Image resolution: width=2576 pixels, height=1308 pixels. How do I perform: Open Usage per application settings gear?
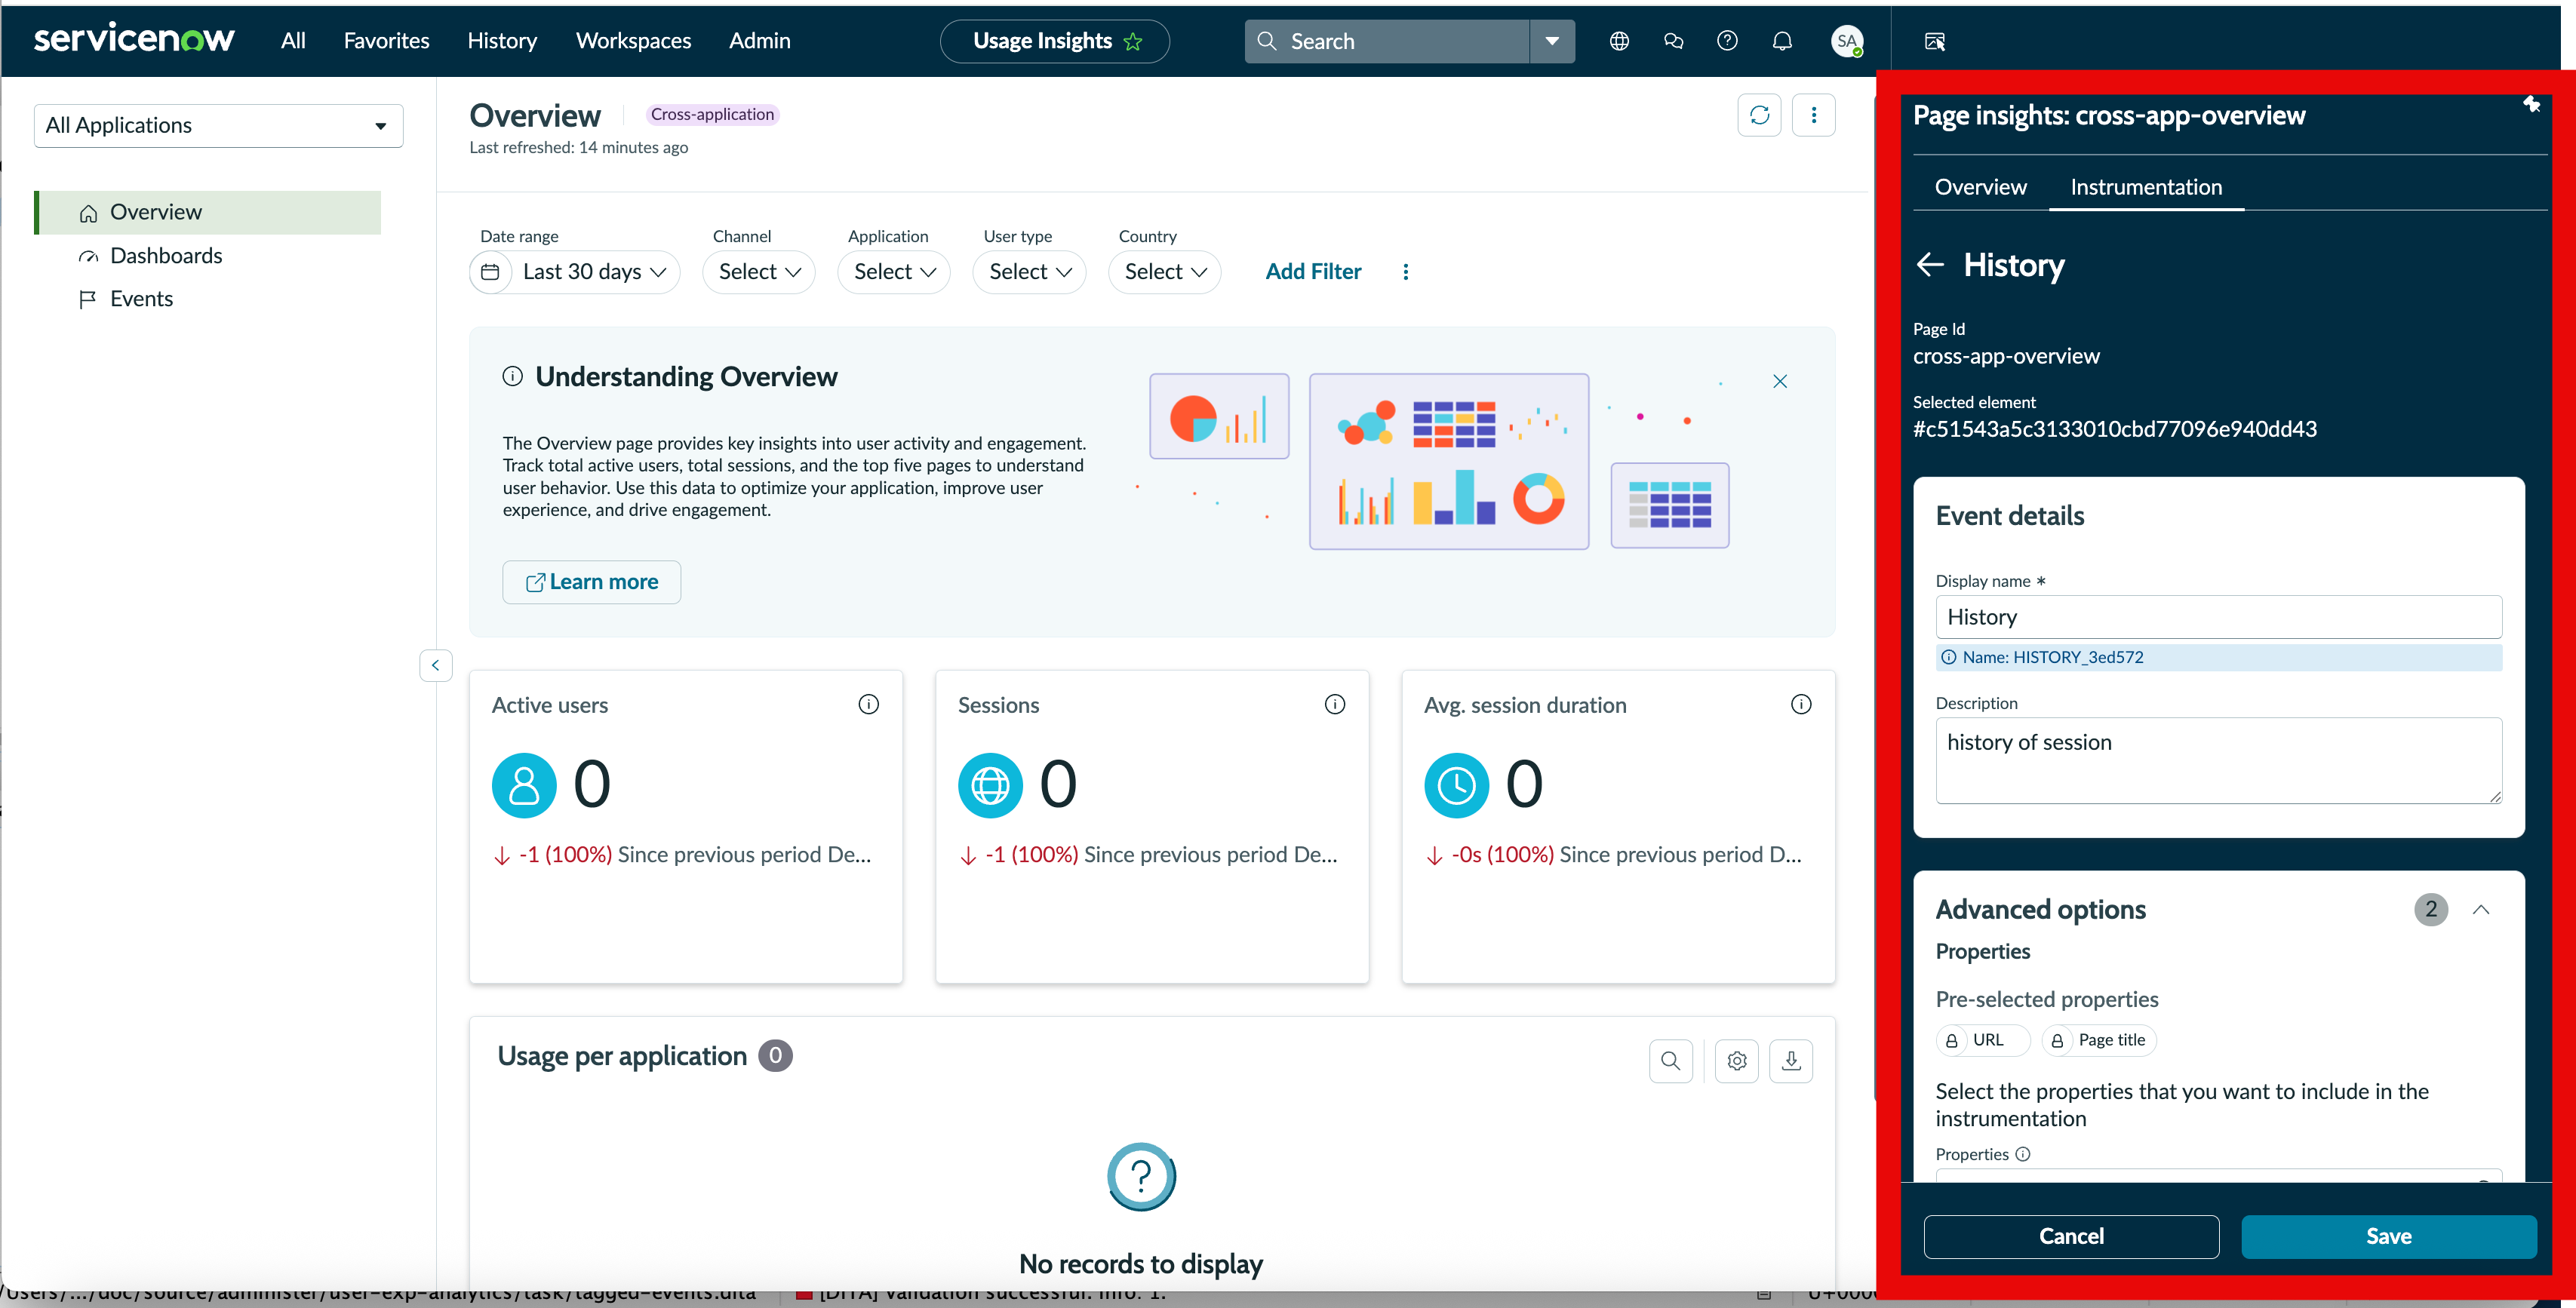pos(1737,1060)
